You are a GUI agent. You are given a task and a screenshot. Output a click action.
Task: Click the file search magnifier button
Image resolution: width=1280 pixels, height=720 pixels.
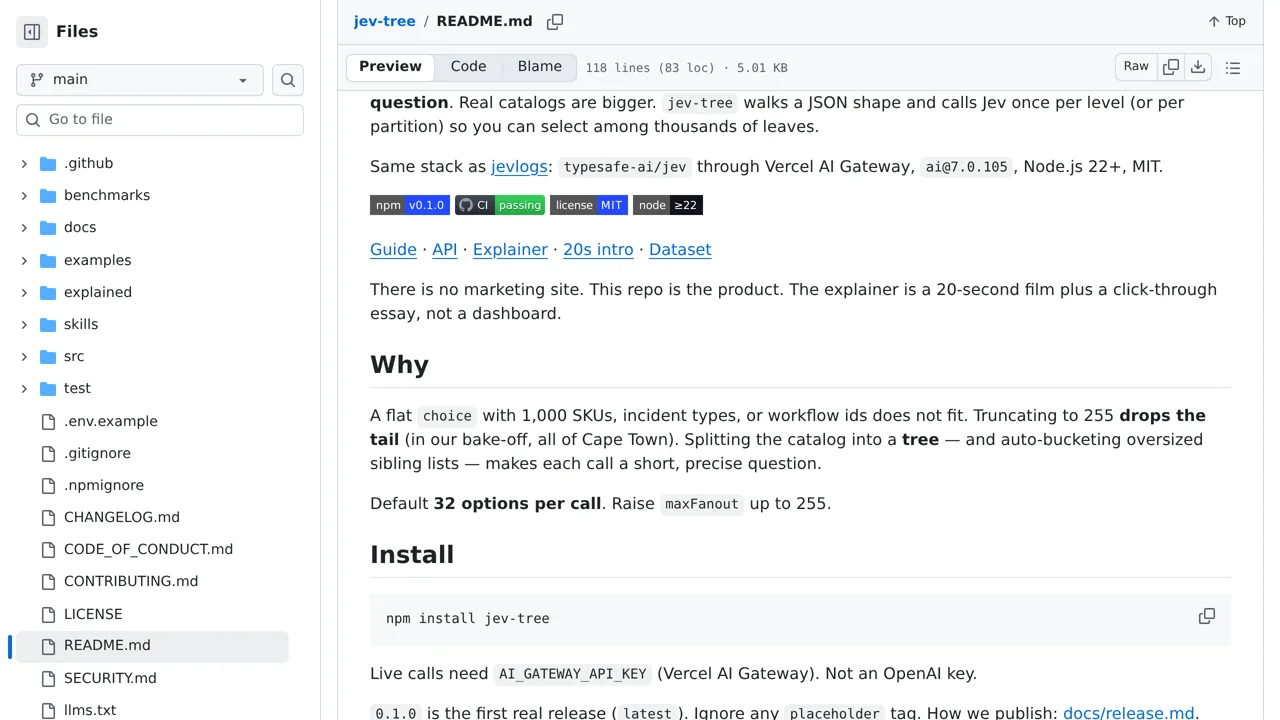click(288, 80)
